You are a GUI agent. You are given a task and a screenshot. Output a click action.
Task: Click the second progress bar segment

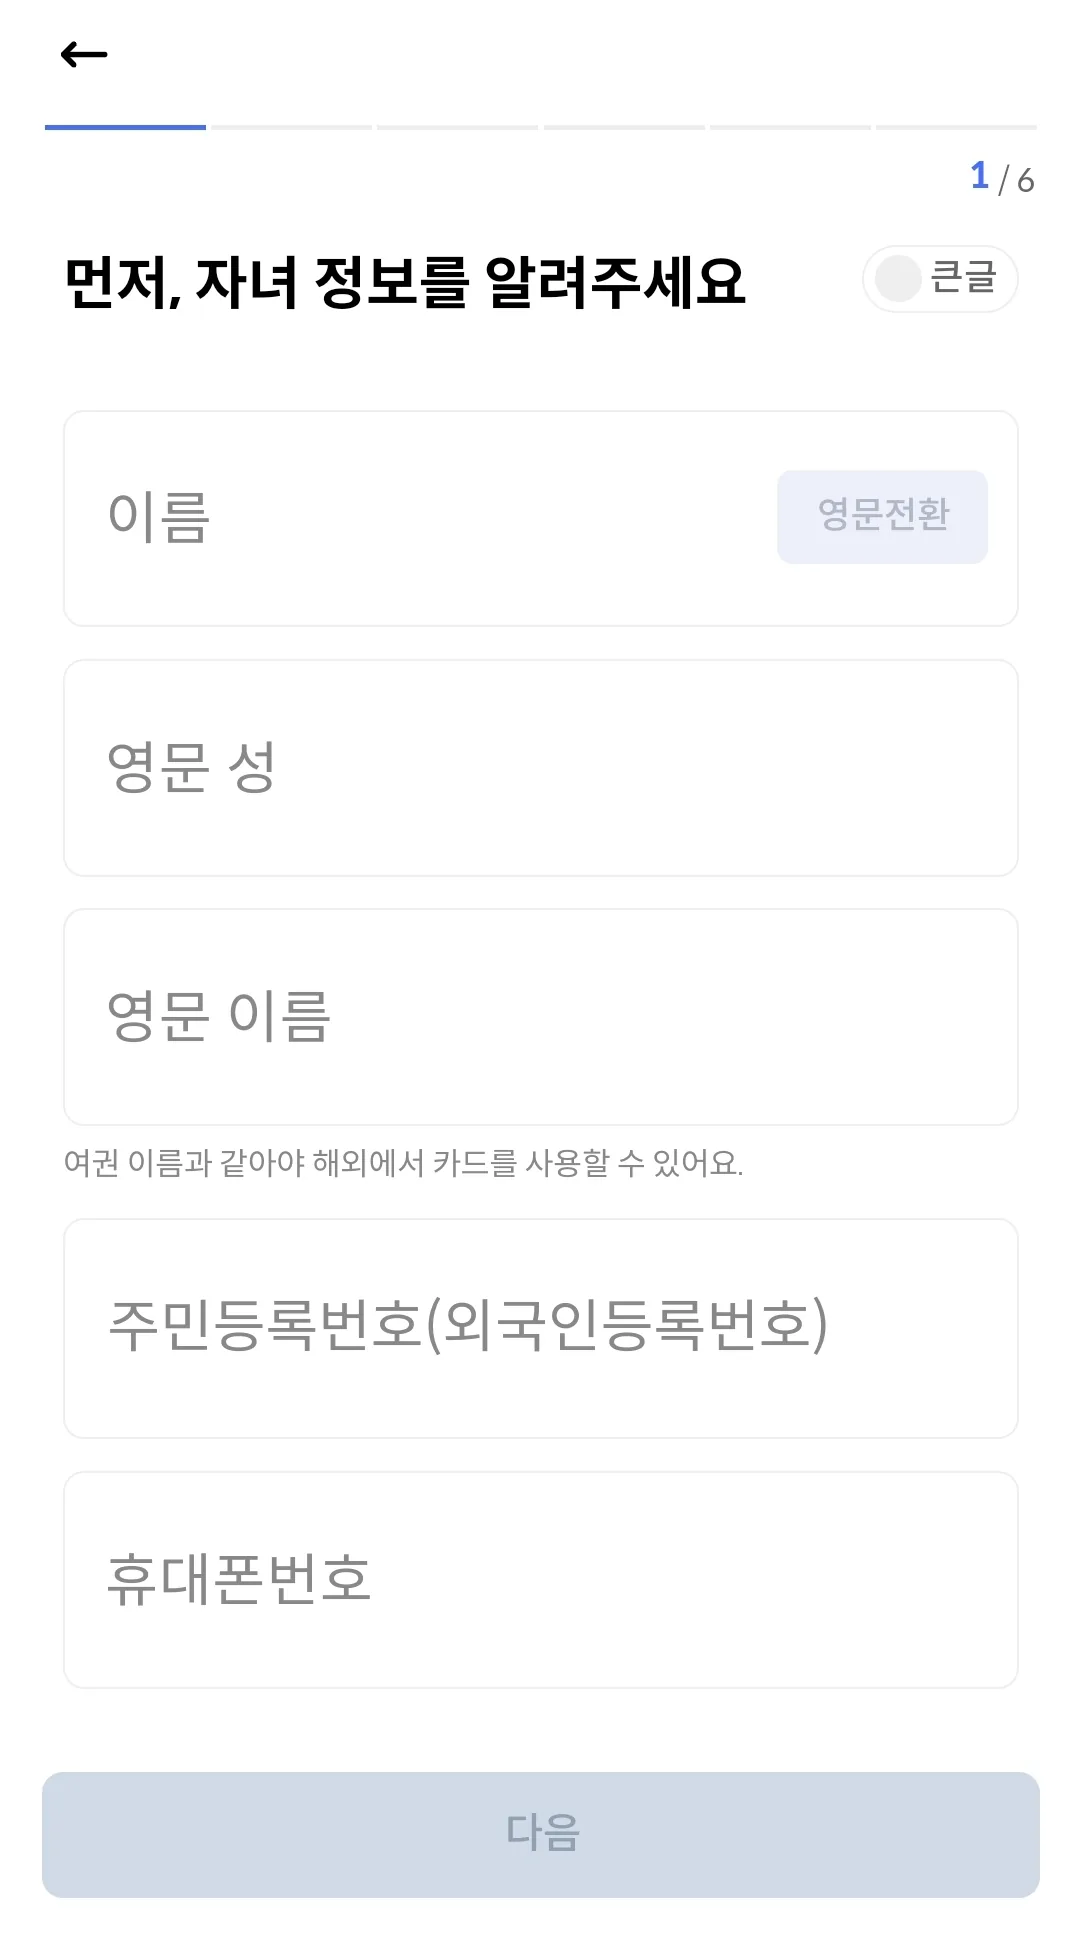pos(292,127)
